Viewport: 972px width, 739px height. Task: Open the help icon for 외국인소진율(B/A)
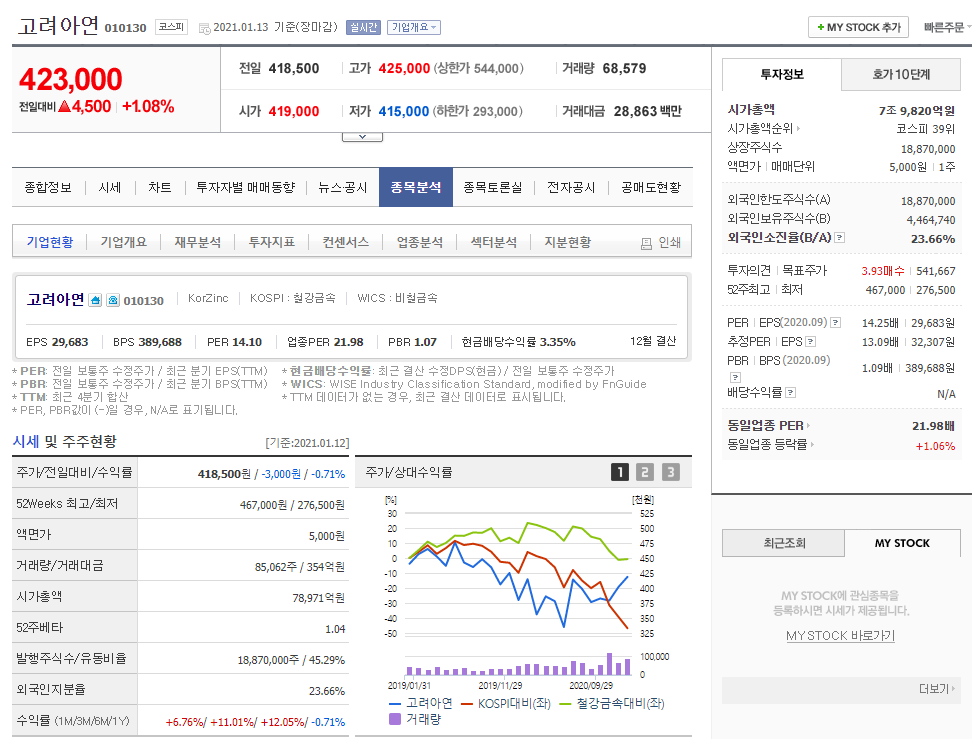839,237
